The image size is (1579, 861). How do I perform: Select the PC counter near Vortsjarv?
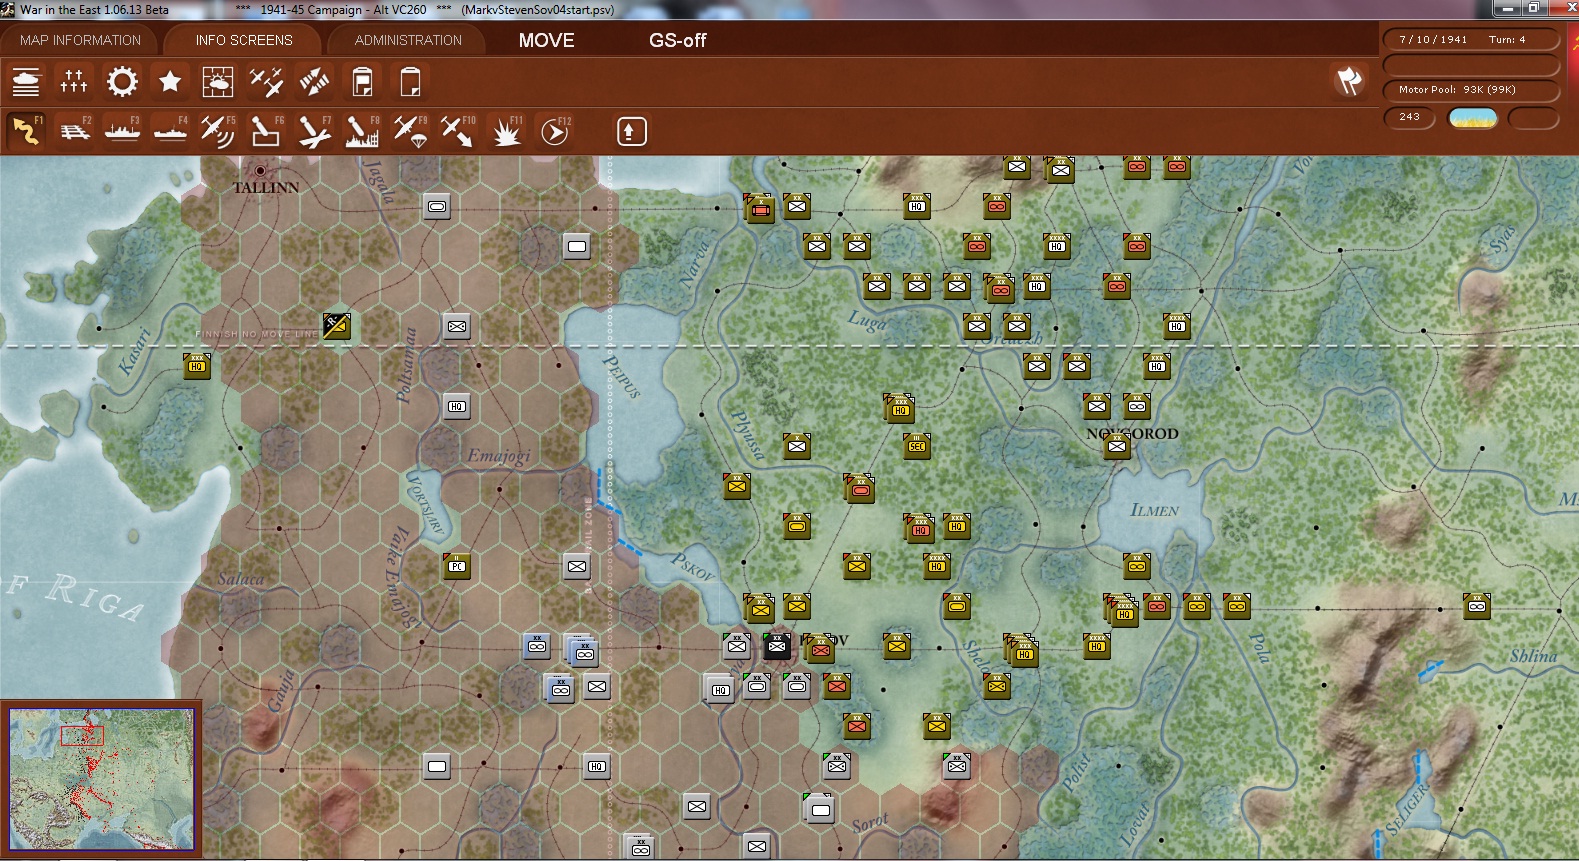click(x=457, y=566)
